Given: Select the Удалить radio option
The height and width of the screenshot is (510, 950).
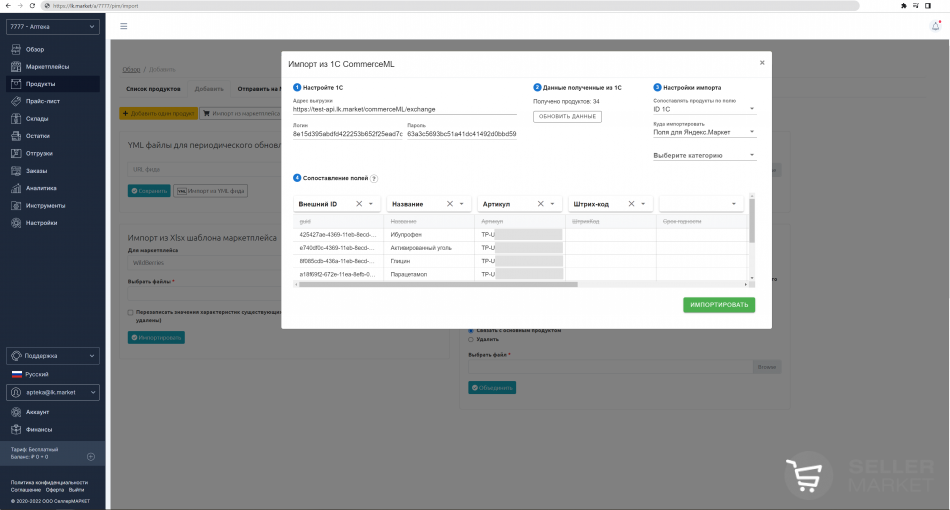Looking at the screenshot, I should point(471,339).
